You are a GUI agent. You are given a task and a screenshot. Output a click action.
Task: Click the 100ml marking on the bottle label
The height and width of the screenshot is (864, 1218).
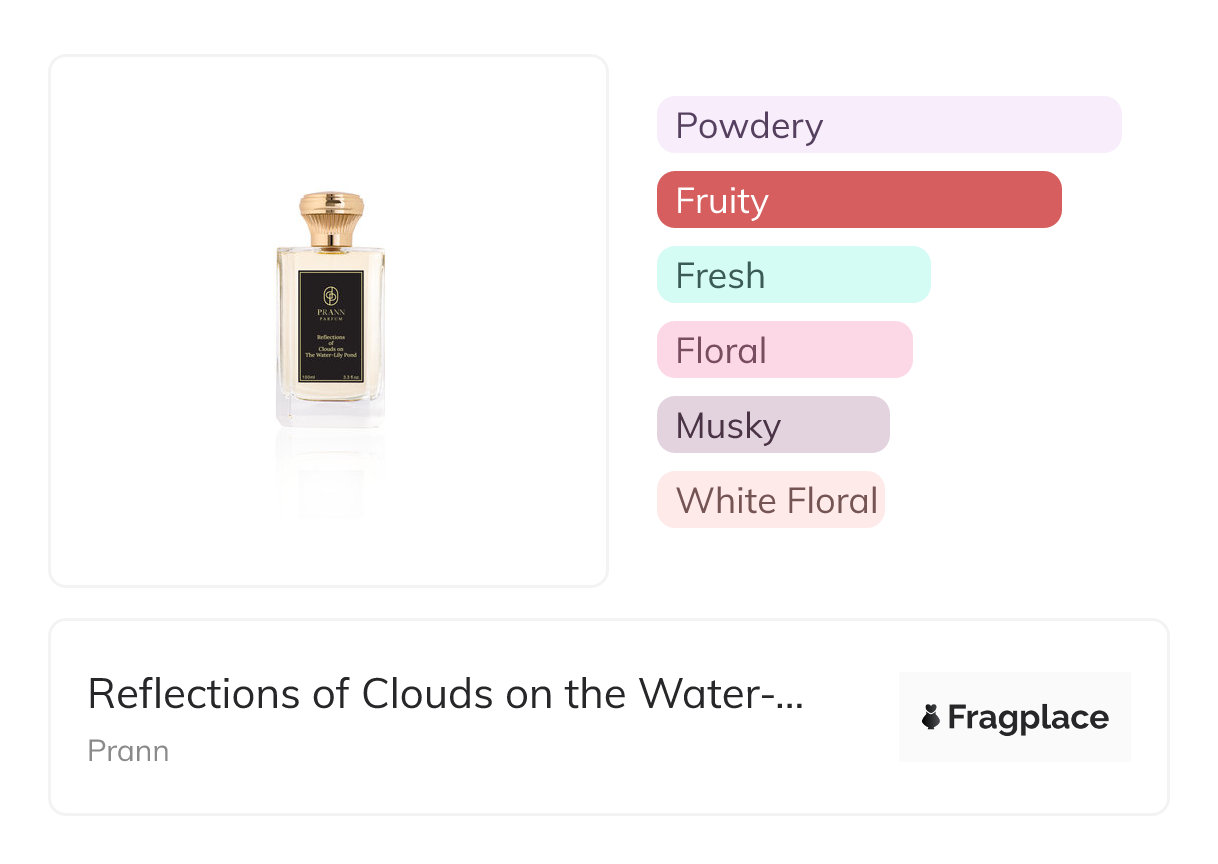(309, 377)
